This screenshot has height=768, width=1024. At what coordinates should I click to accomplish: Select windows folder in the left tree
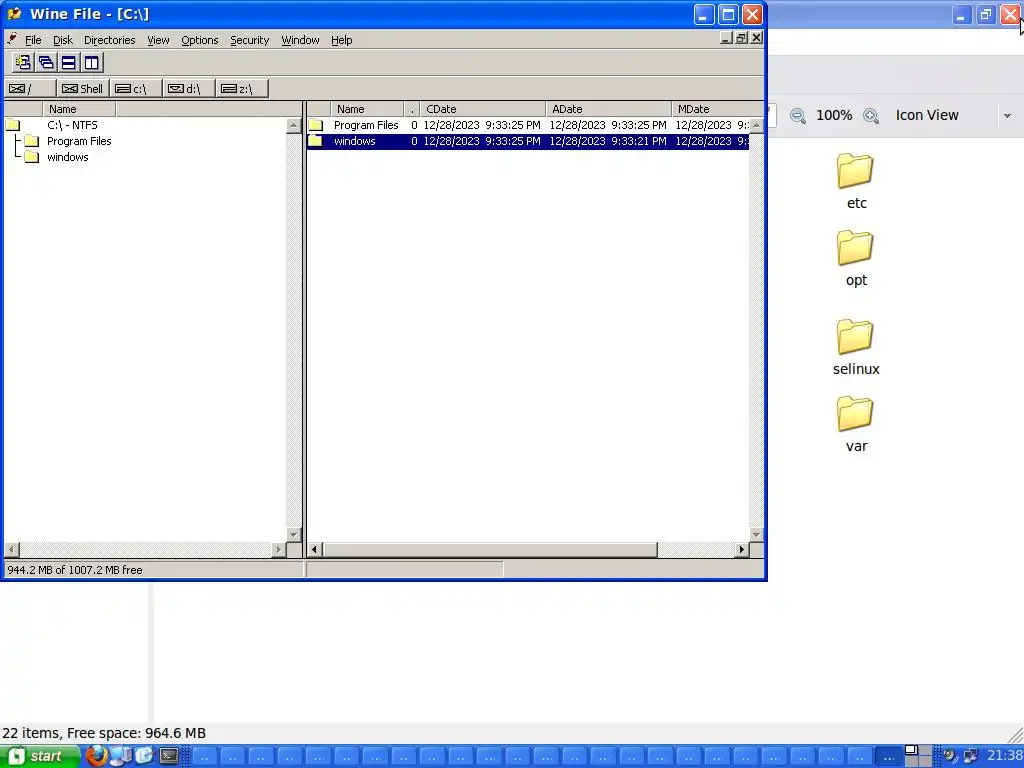pyautogui.click(x=67, y=157)
